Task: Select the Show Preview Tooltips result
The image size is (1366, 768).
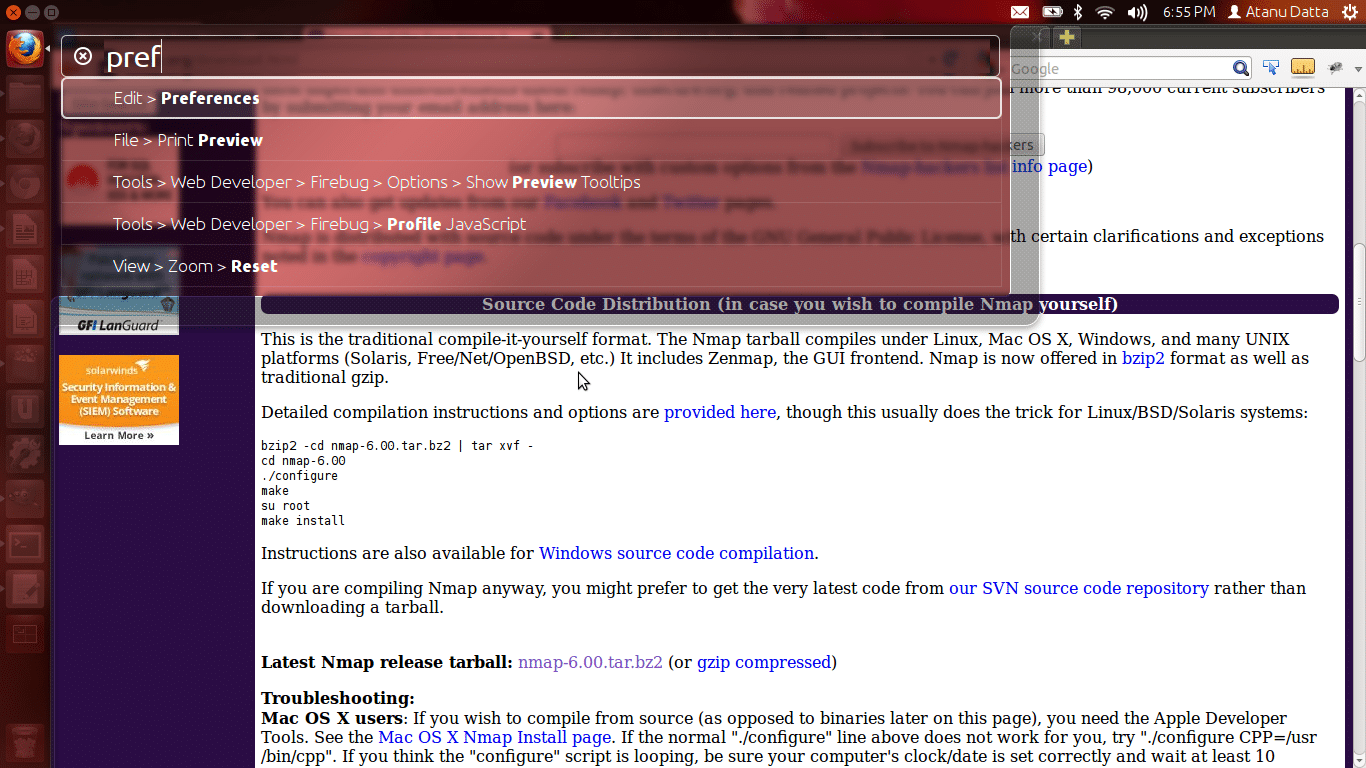Action: pyautogui.click(x=531, y=182)
